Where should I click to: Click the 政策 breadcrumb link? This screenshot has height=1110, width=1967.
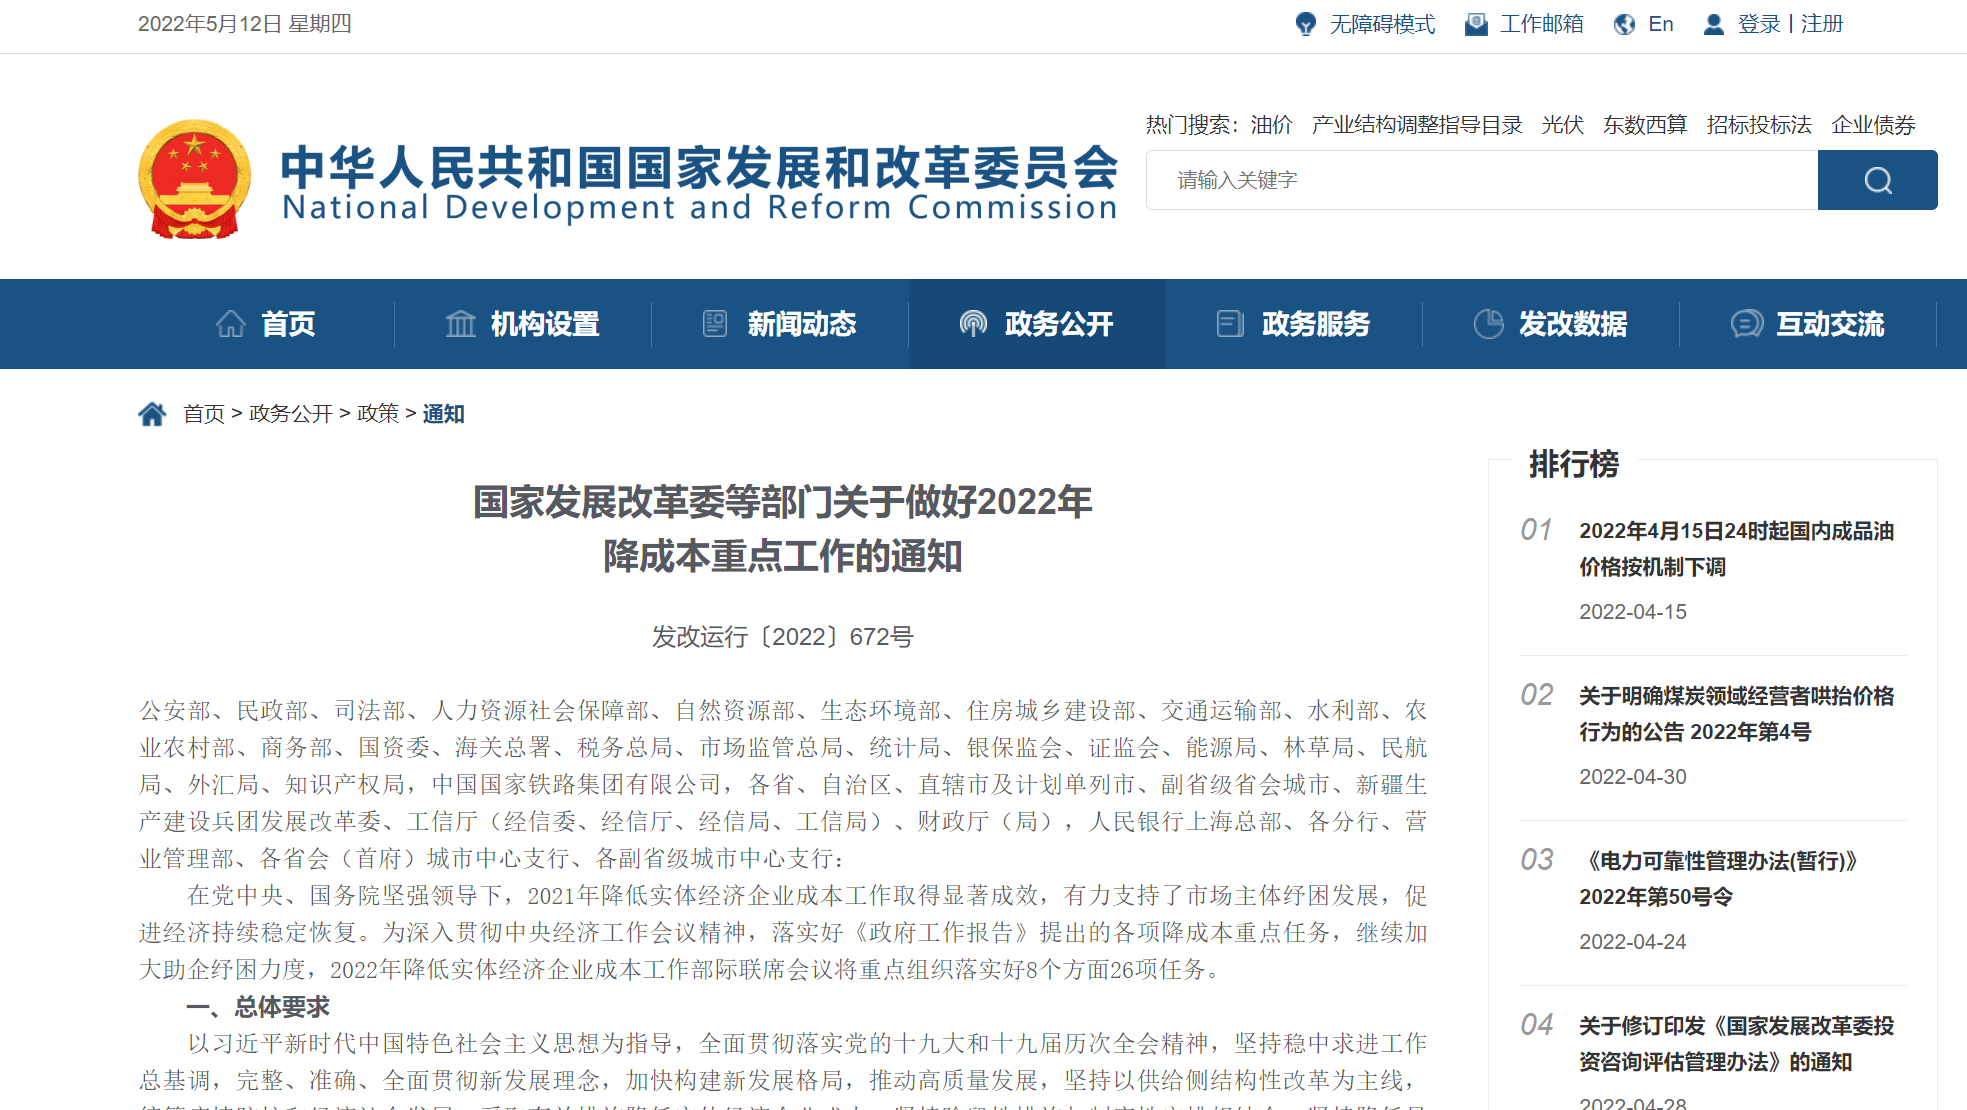[x=377, y=414]
